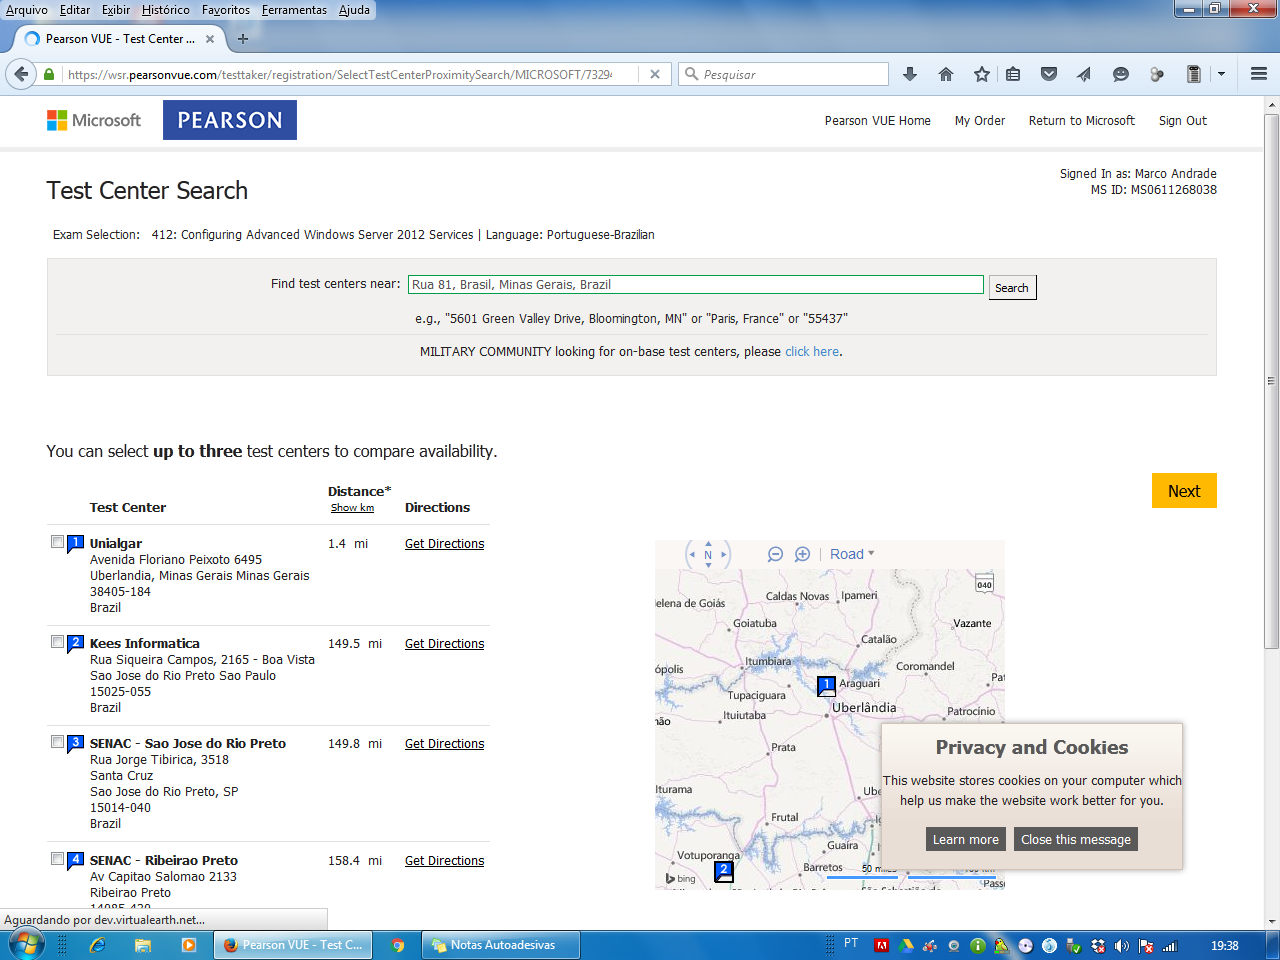Screen dimensions: 1280x960
Task: Open the Hello chat smiley icon
Action: tap(1121, 74)
